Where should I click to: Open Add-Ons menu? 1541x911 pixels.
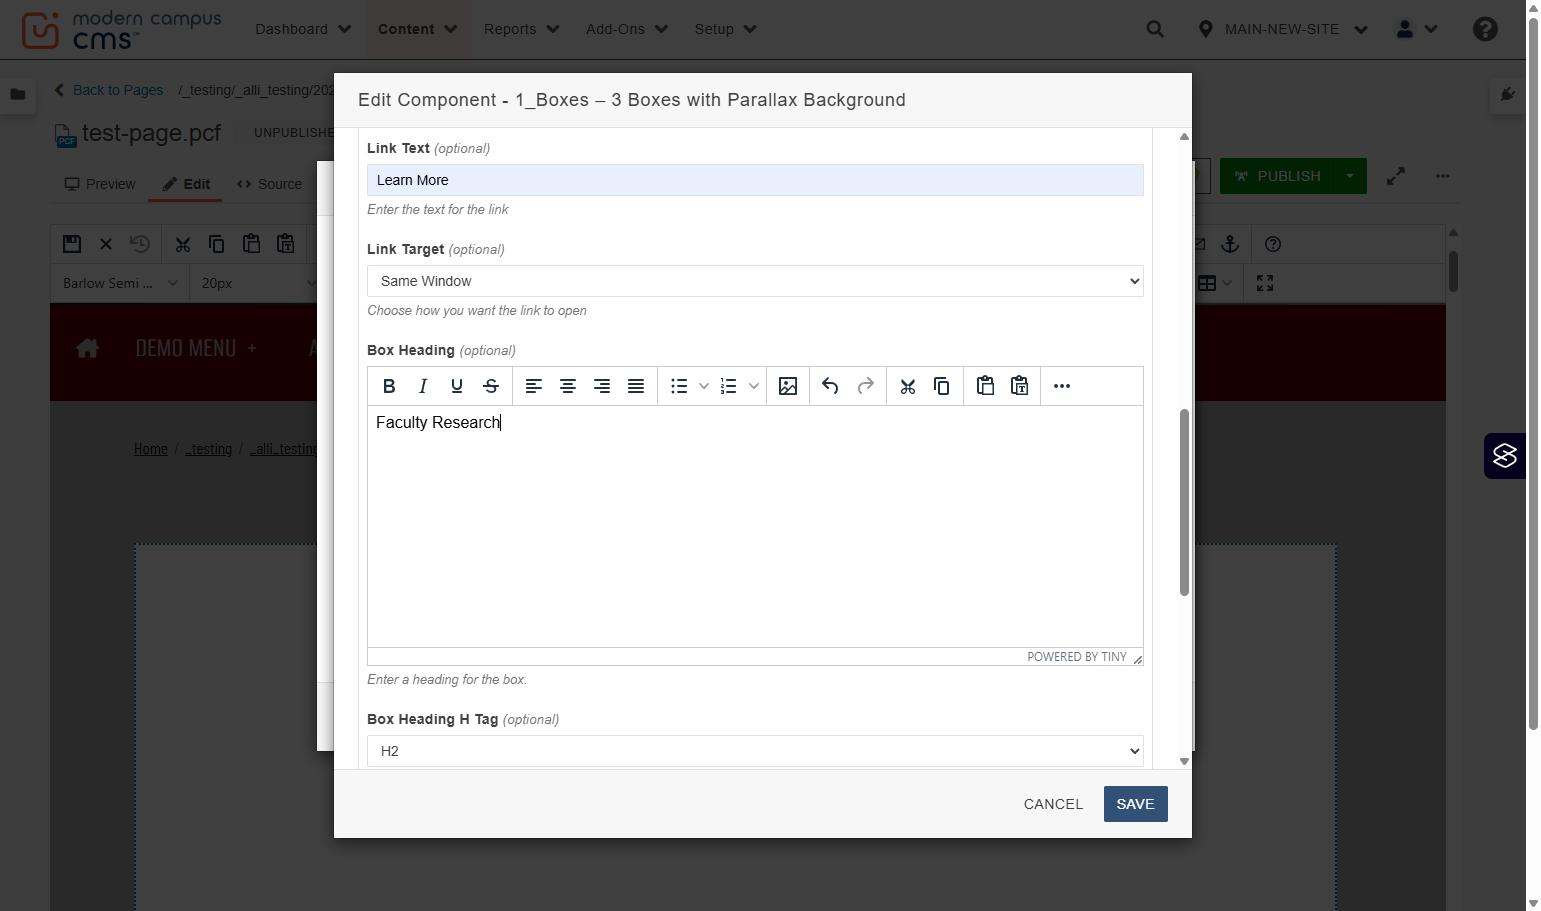626,29
